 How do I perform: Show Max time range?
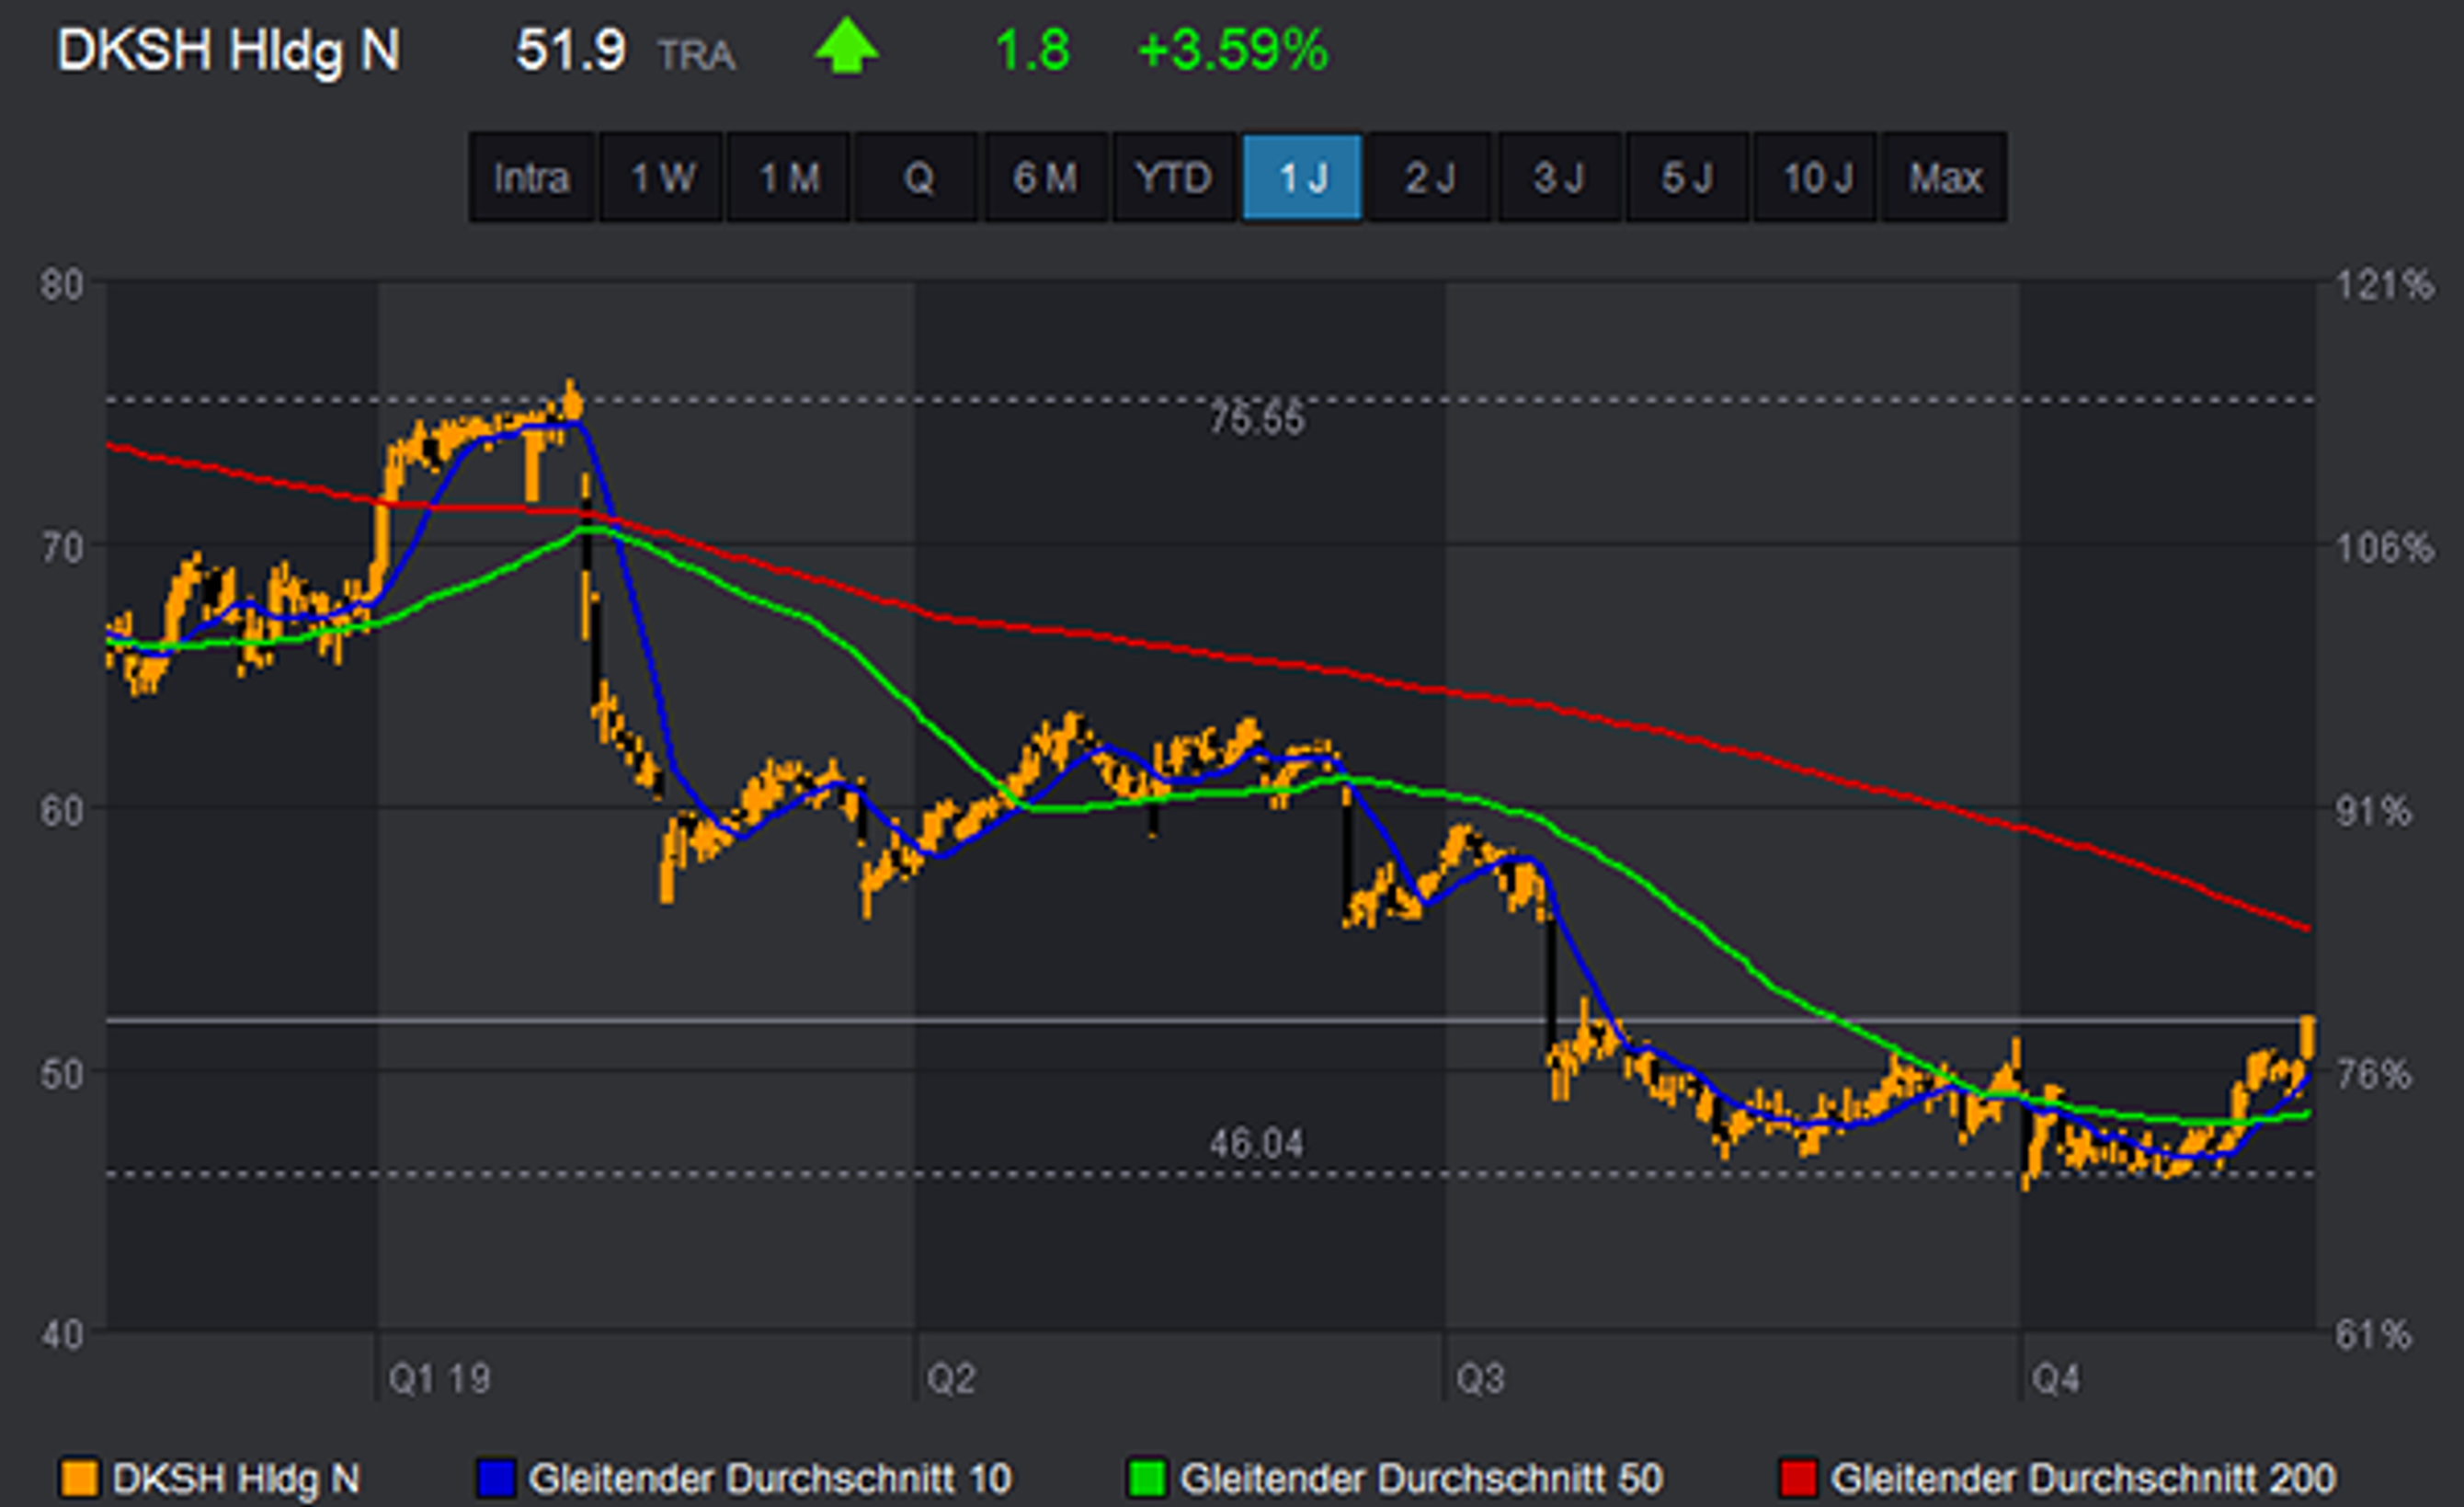click(1944, 178)
